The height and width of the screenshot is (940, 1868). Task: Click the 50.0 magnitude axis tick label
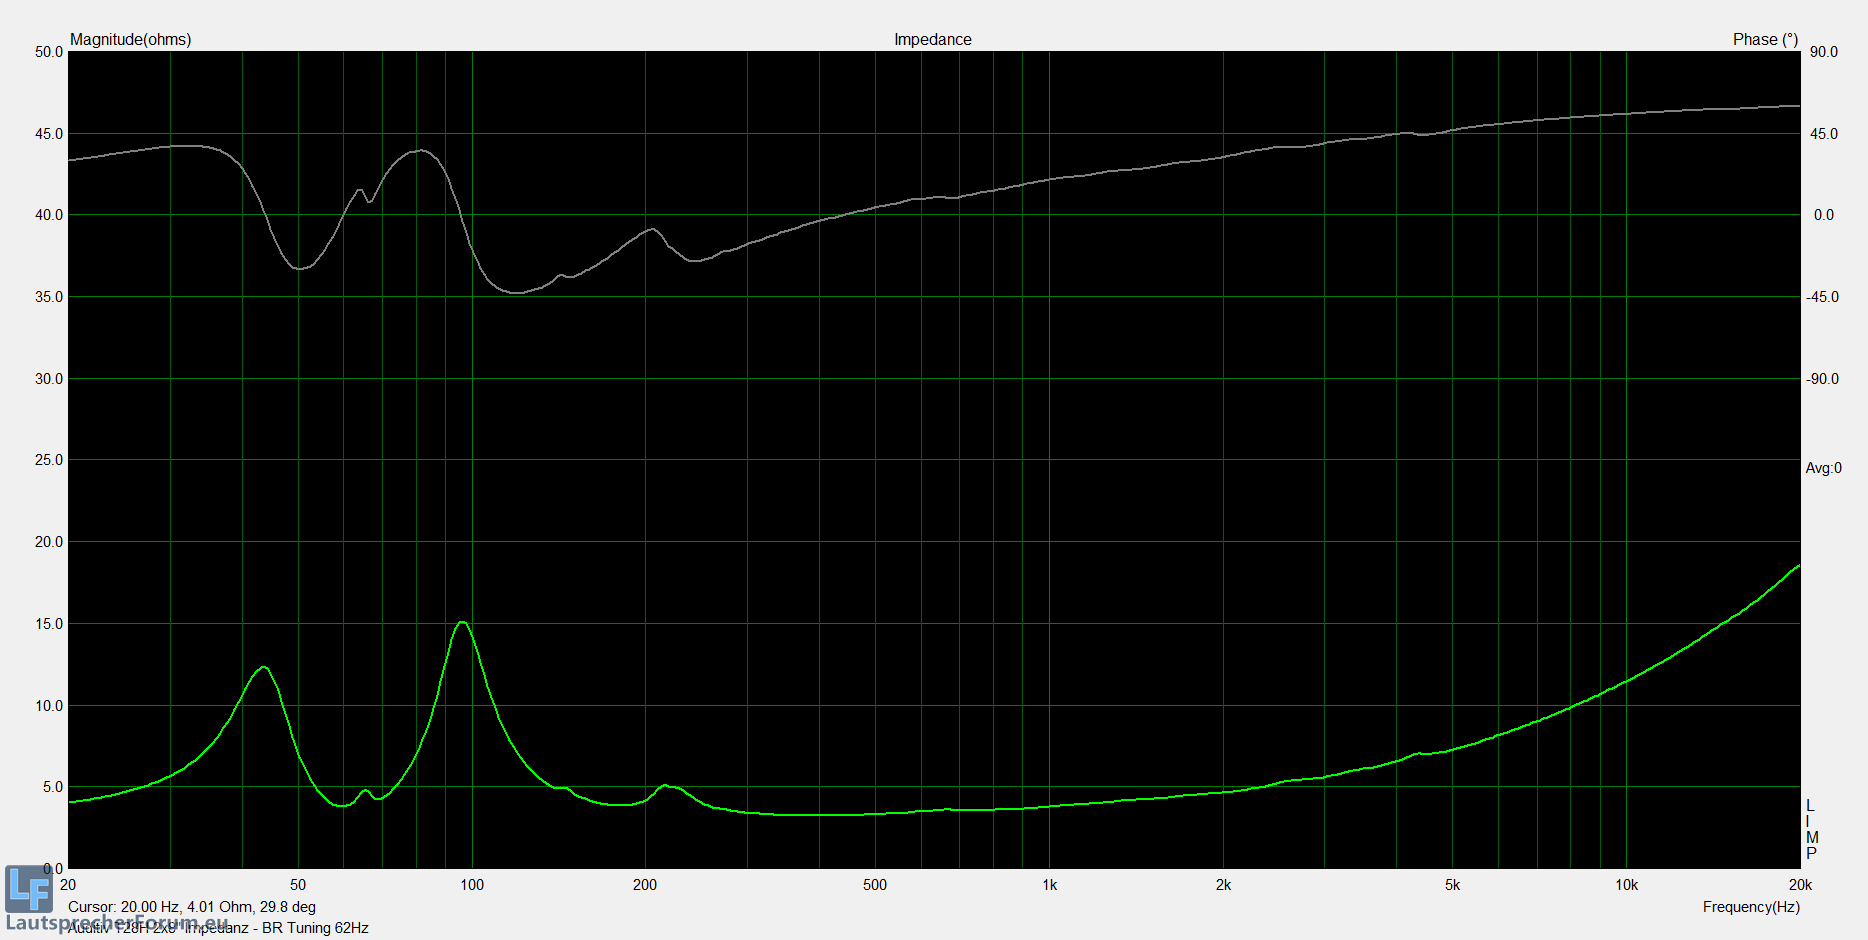tap(48, 52)
